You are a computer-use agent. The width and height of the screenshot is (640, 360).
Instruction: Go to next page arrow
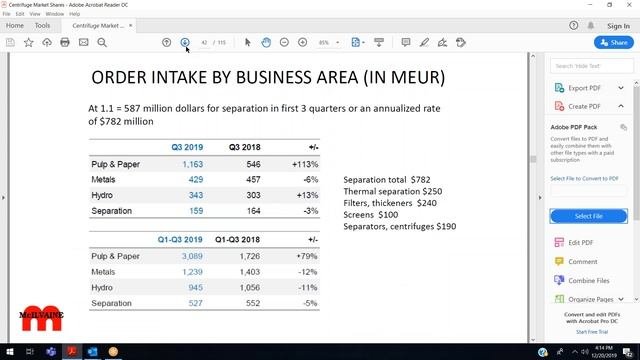pyautogui.click(x=185, y=42)
